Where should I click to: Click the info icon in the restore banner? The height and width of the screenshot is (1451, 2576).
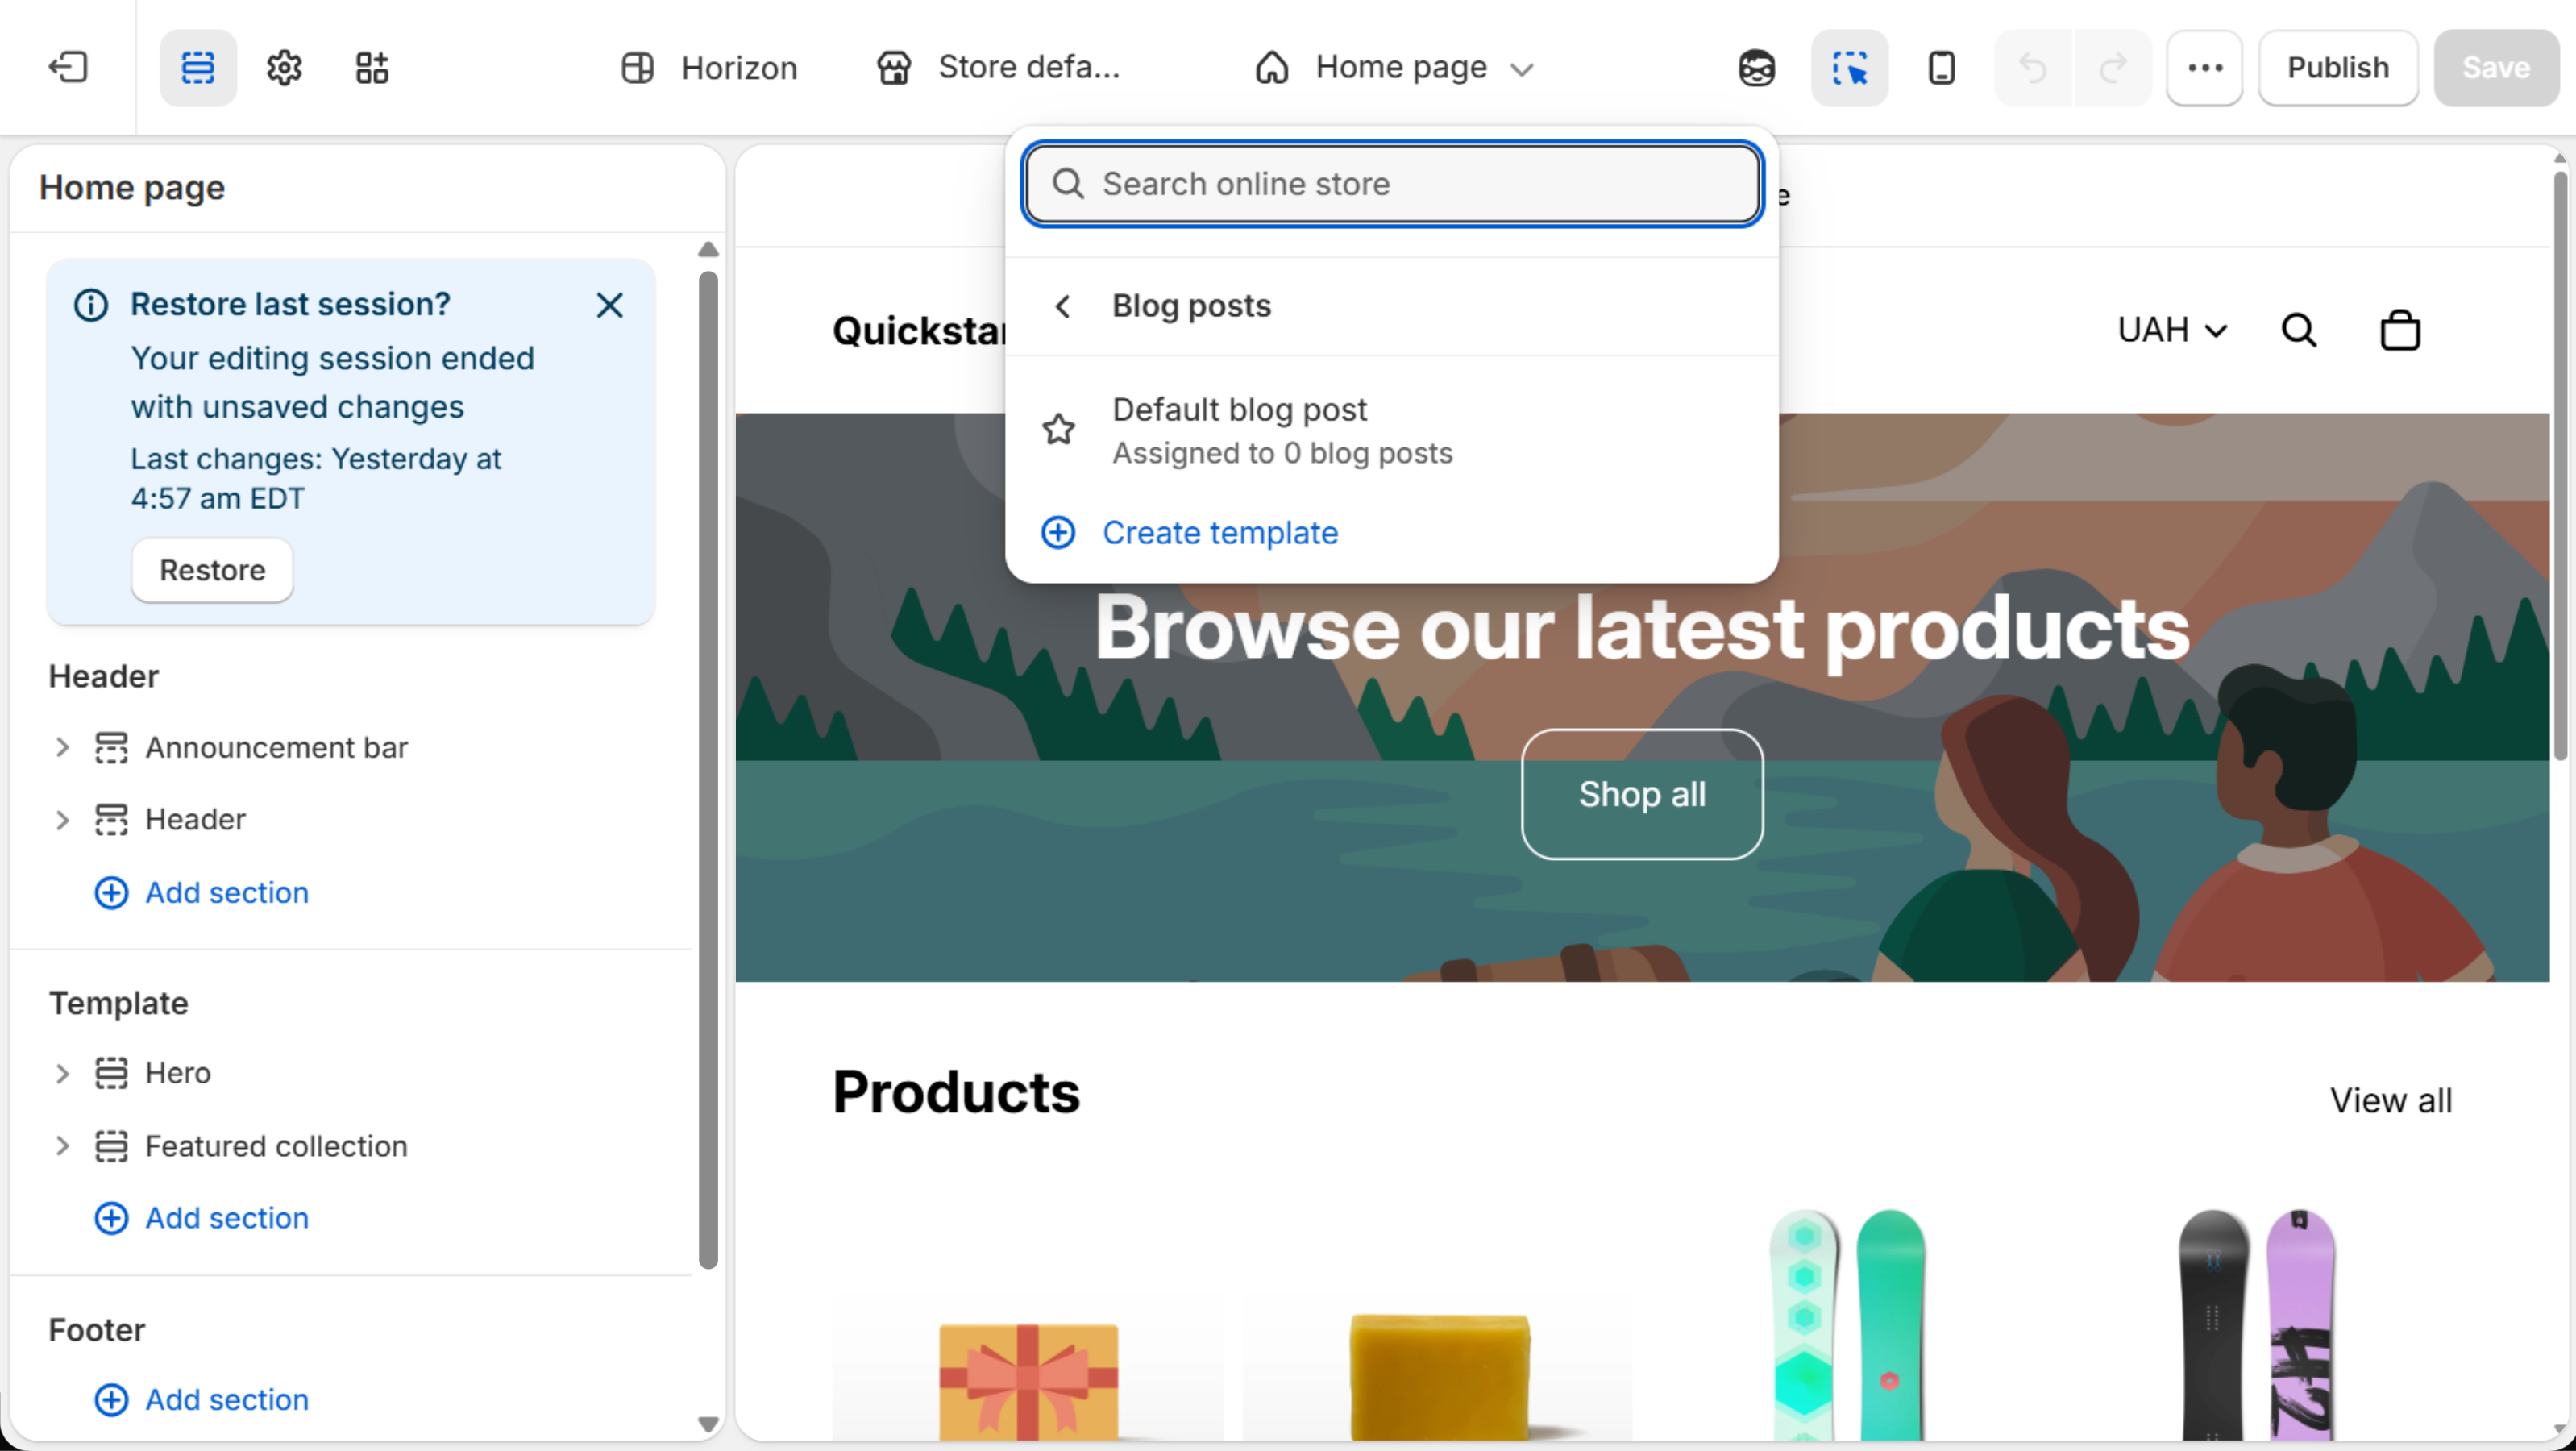click(91, 305)
